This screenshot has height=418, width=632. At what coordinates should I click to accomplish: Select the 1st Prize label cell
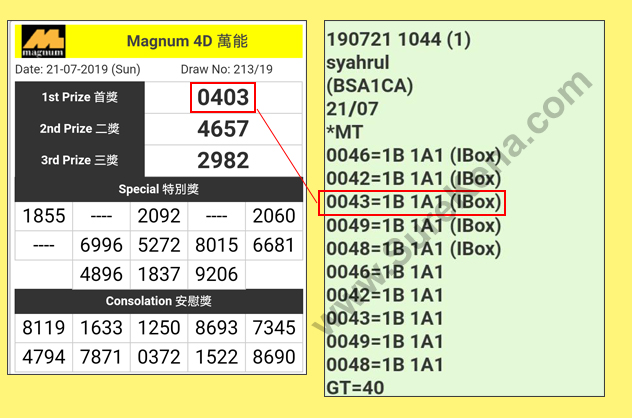tap(80, 98)
